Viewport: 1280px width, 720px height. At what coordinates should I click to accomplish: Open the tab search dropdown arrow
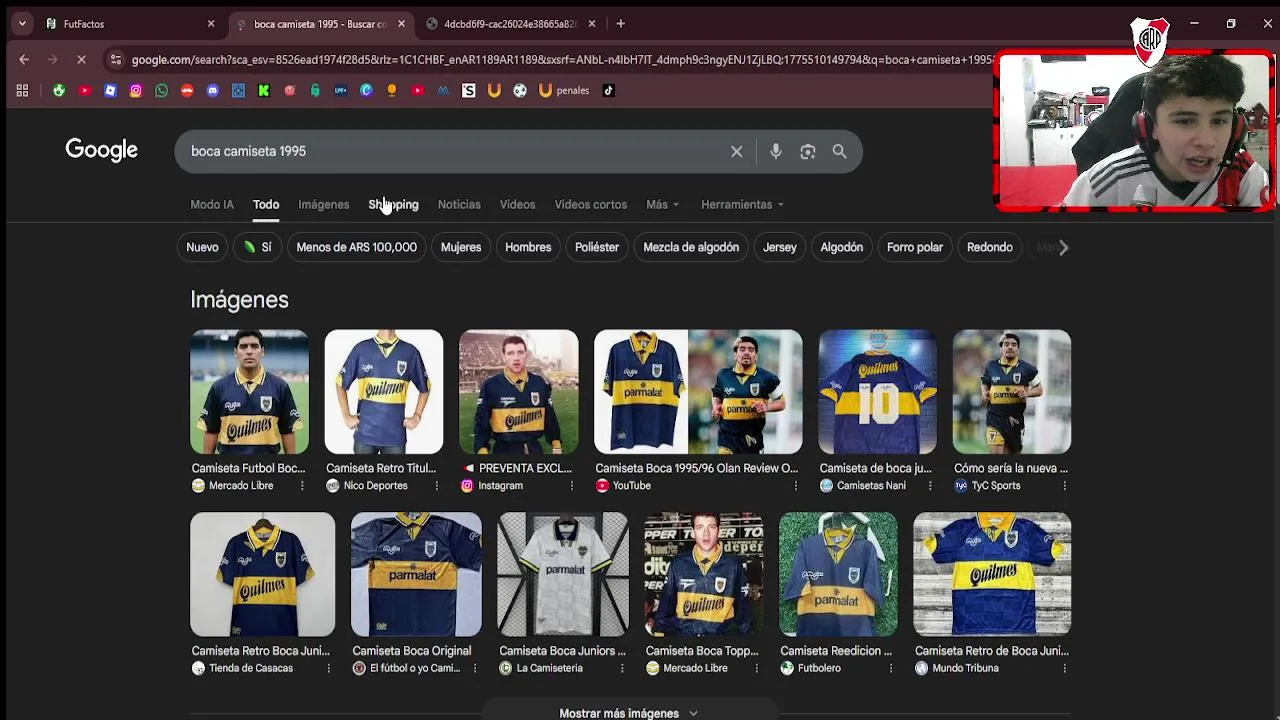(x=22, y=23)
